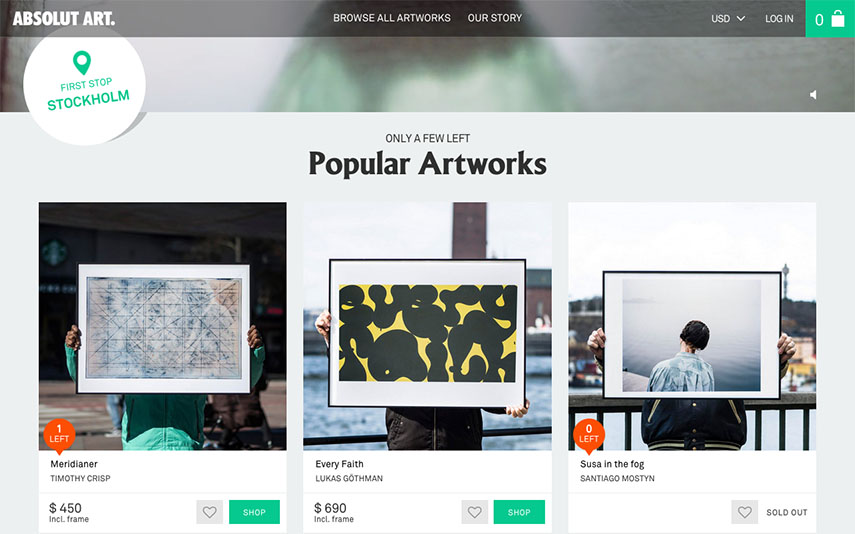Viewport: 855px width, 534px height.
Task: Shop the Every Faith artwork
Action: pos(519,512)
